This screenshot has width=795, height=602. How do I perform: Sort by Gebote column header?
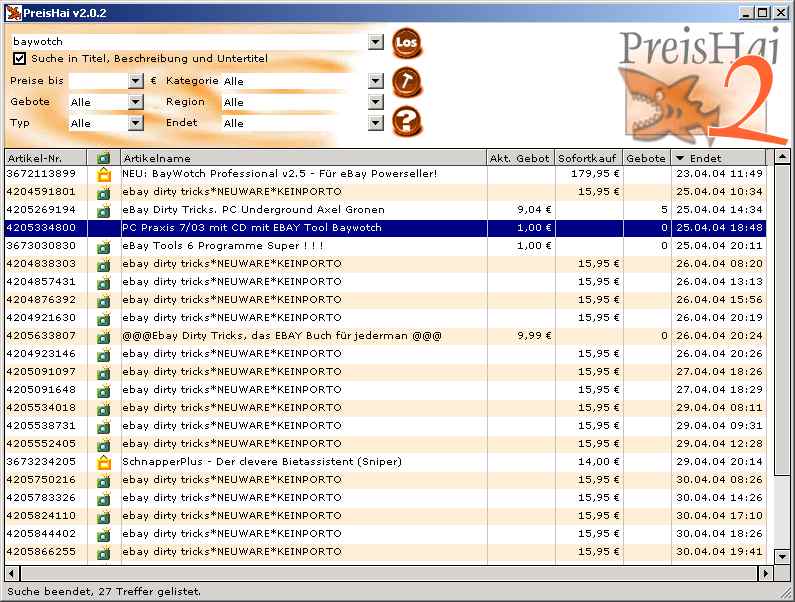pyautogui.click(x=647, y=158)
